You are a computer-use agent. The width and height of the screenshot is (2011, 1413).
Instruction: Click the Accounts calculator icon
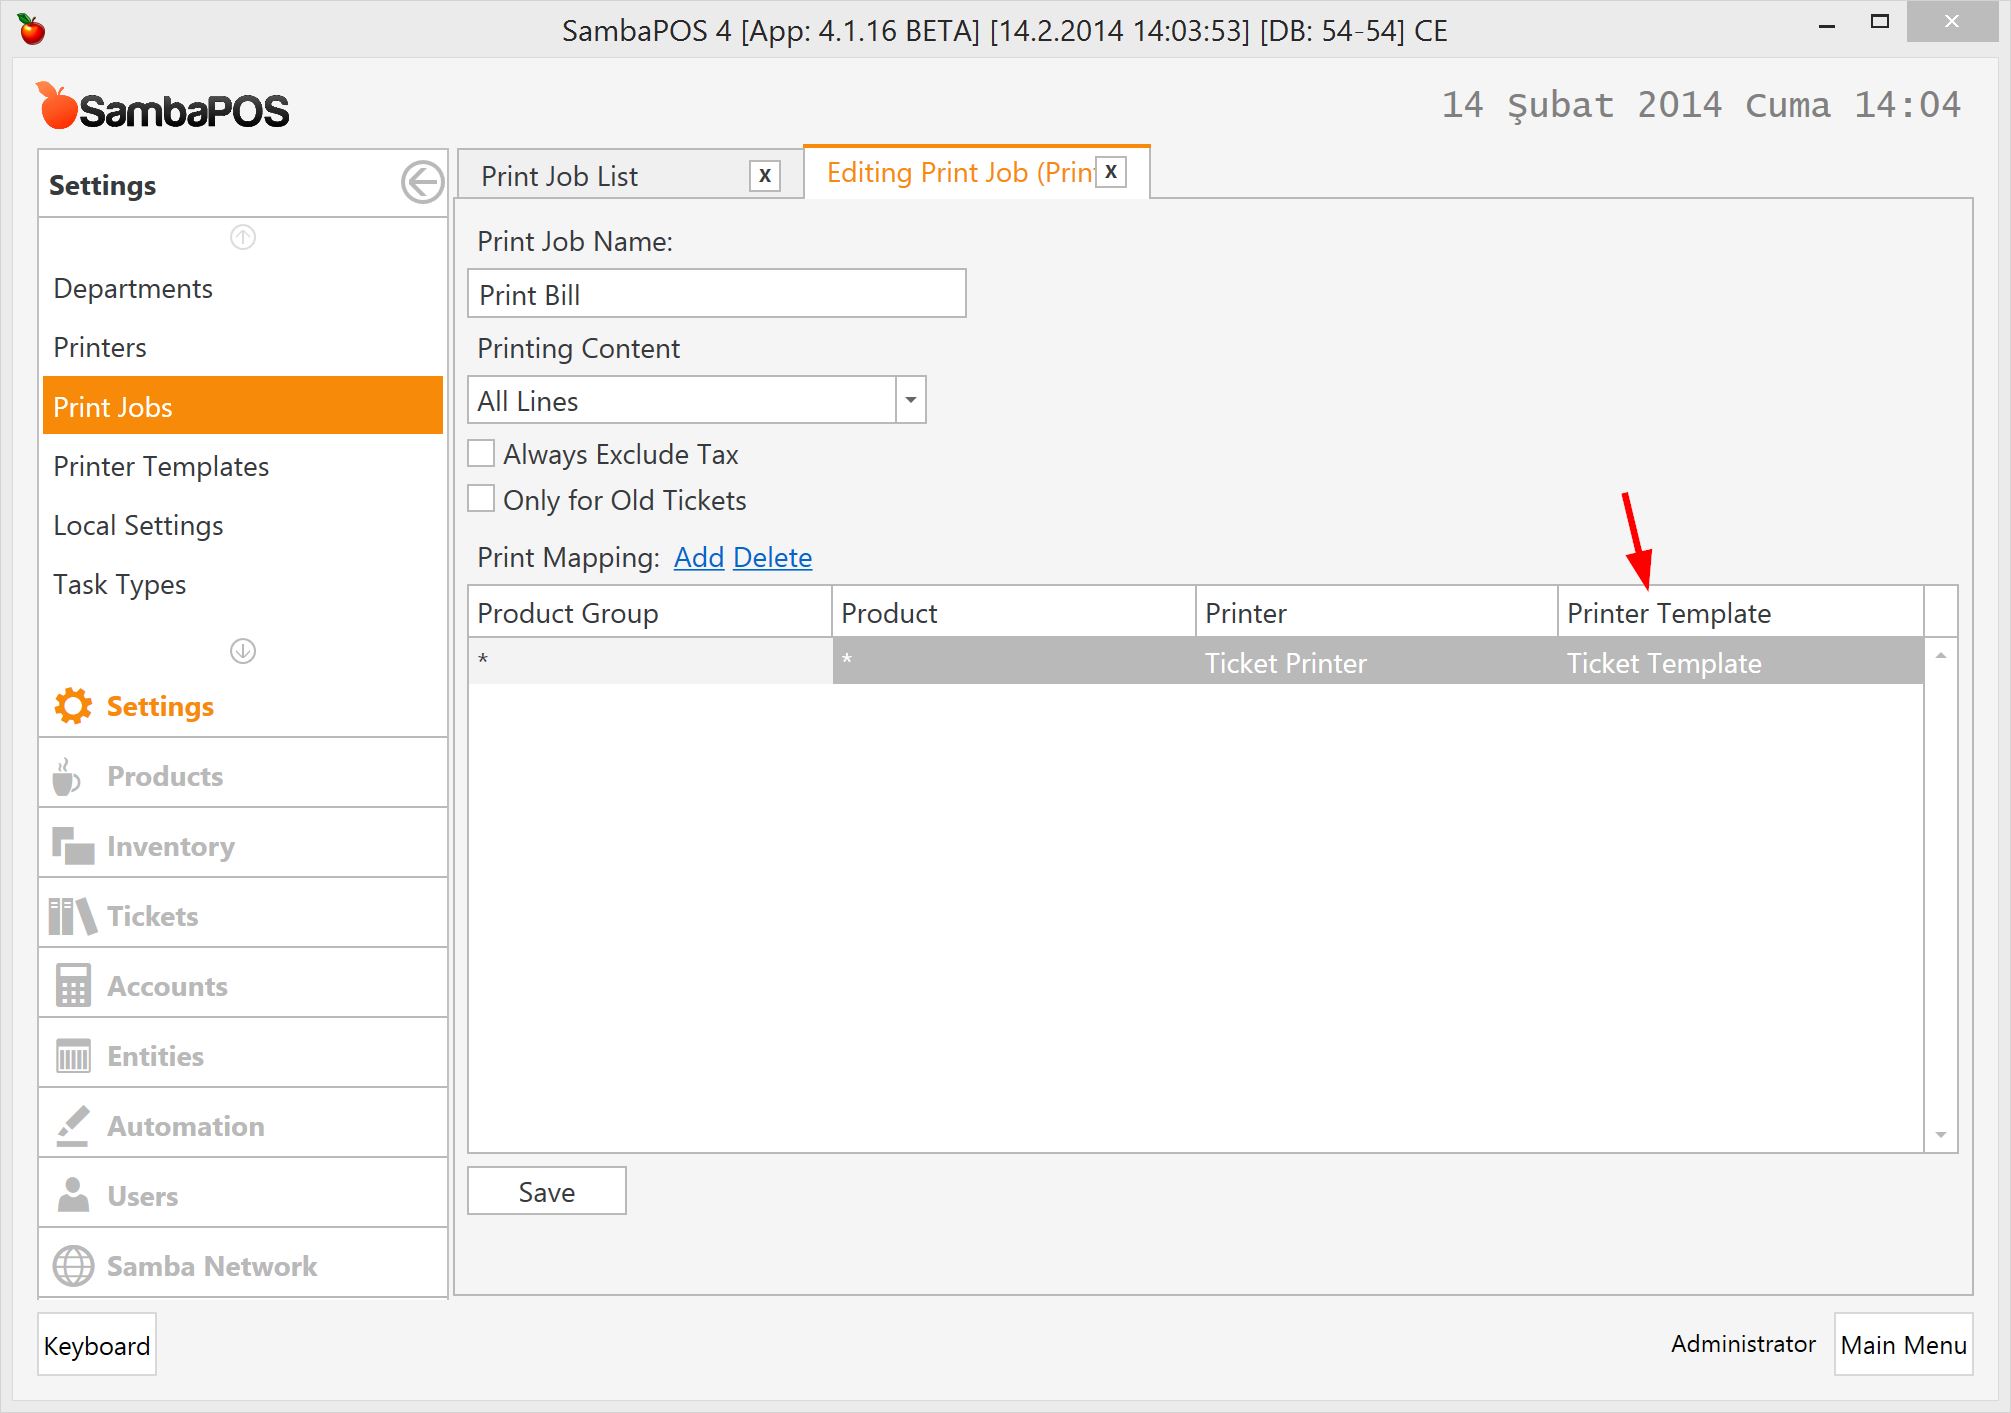point(73,986)
